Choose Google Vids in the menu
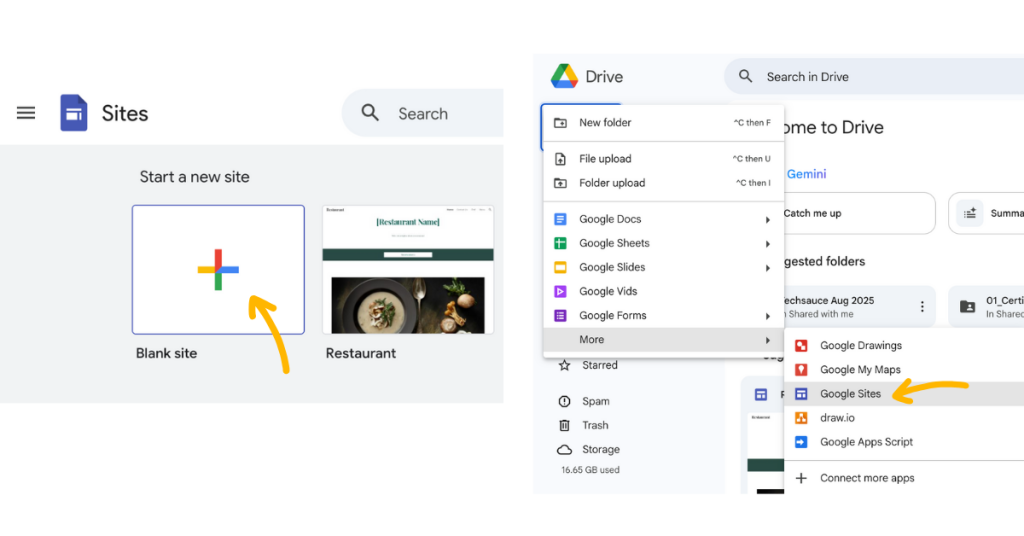This screenshot has width=1024, height=536. 663,291
